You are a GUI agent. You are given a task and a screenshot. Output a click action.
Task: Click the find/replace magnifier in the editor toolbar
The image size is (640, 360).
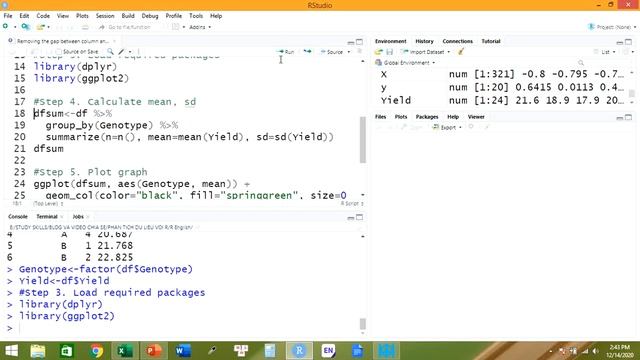[x=110, y=52]
